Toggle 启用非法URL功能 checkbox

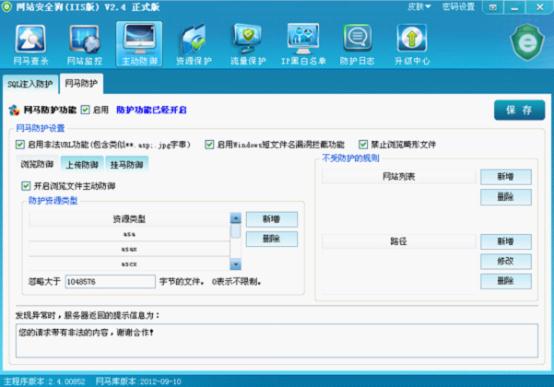click(x=20, y=144)
